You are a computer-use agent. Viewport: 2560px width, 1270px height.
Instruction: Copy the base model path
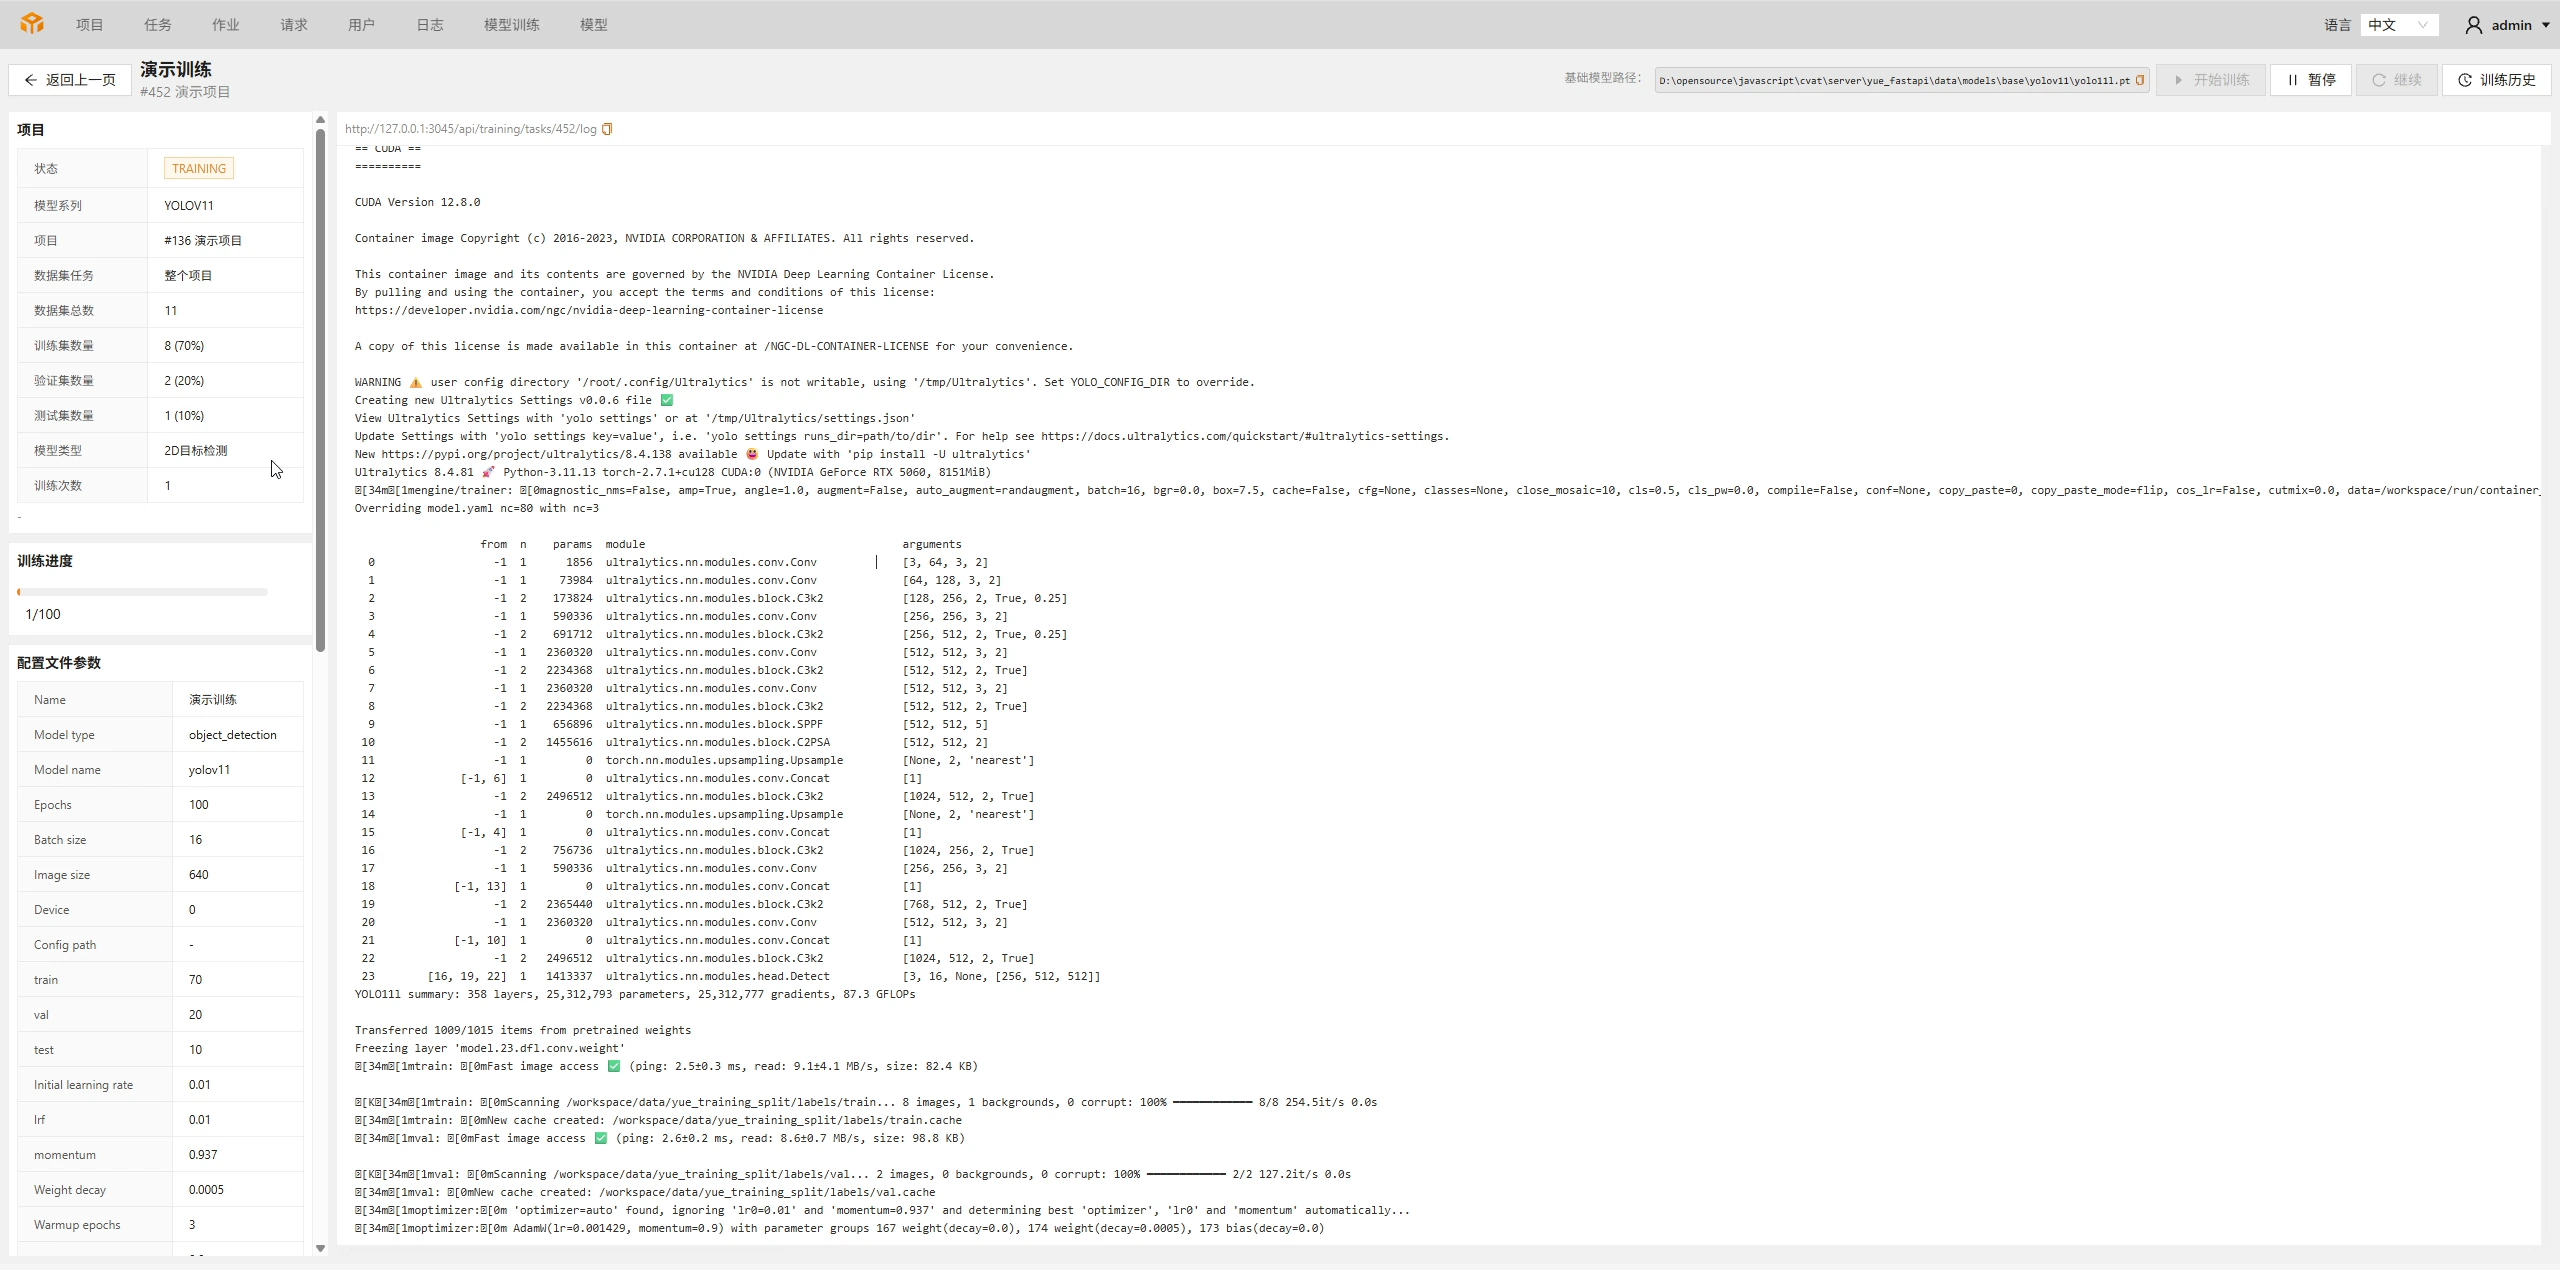tap(2140, 80)
